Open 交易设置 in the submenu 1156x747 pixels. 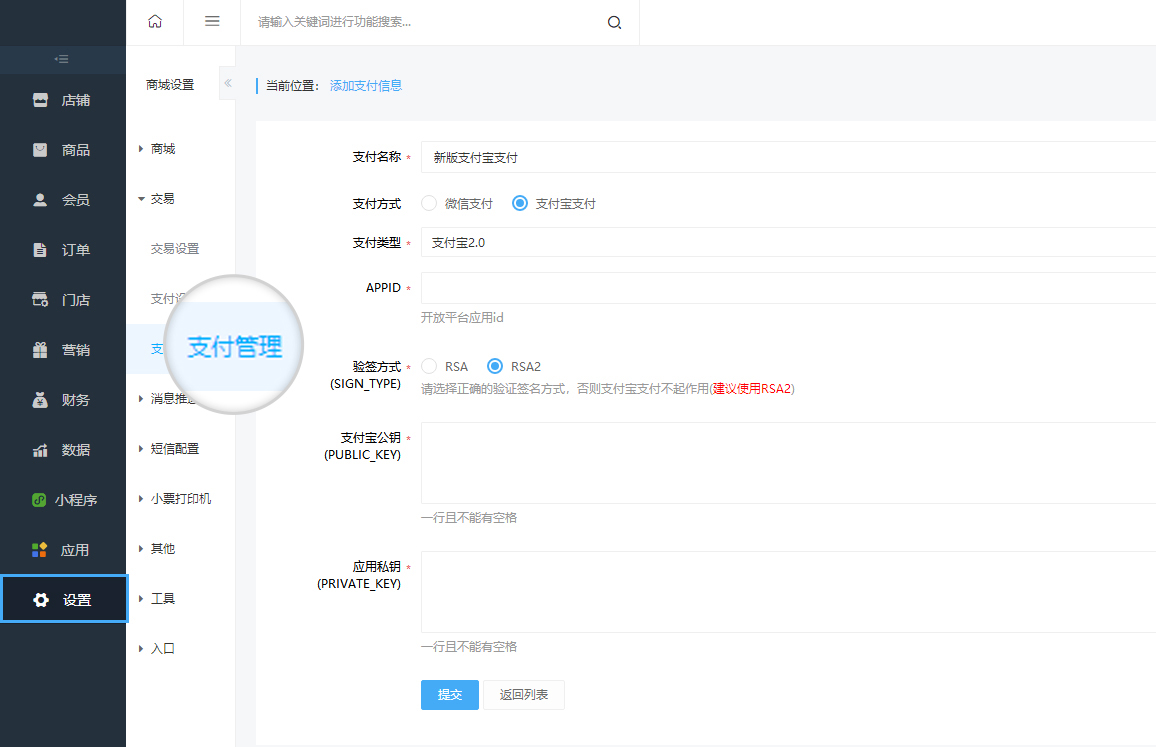[x=175, y=249]
